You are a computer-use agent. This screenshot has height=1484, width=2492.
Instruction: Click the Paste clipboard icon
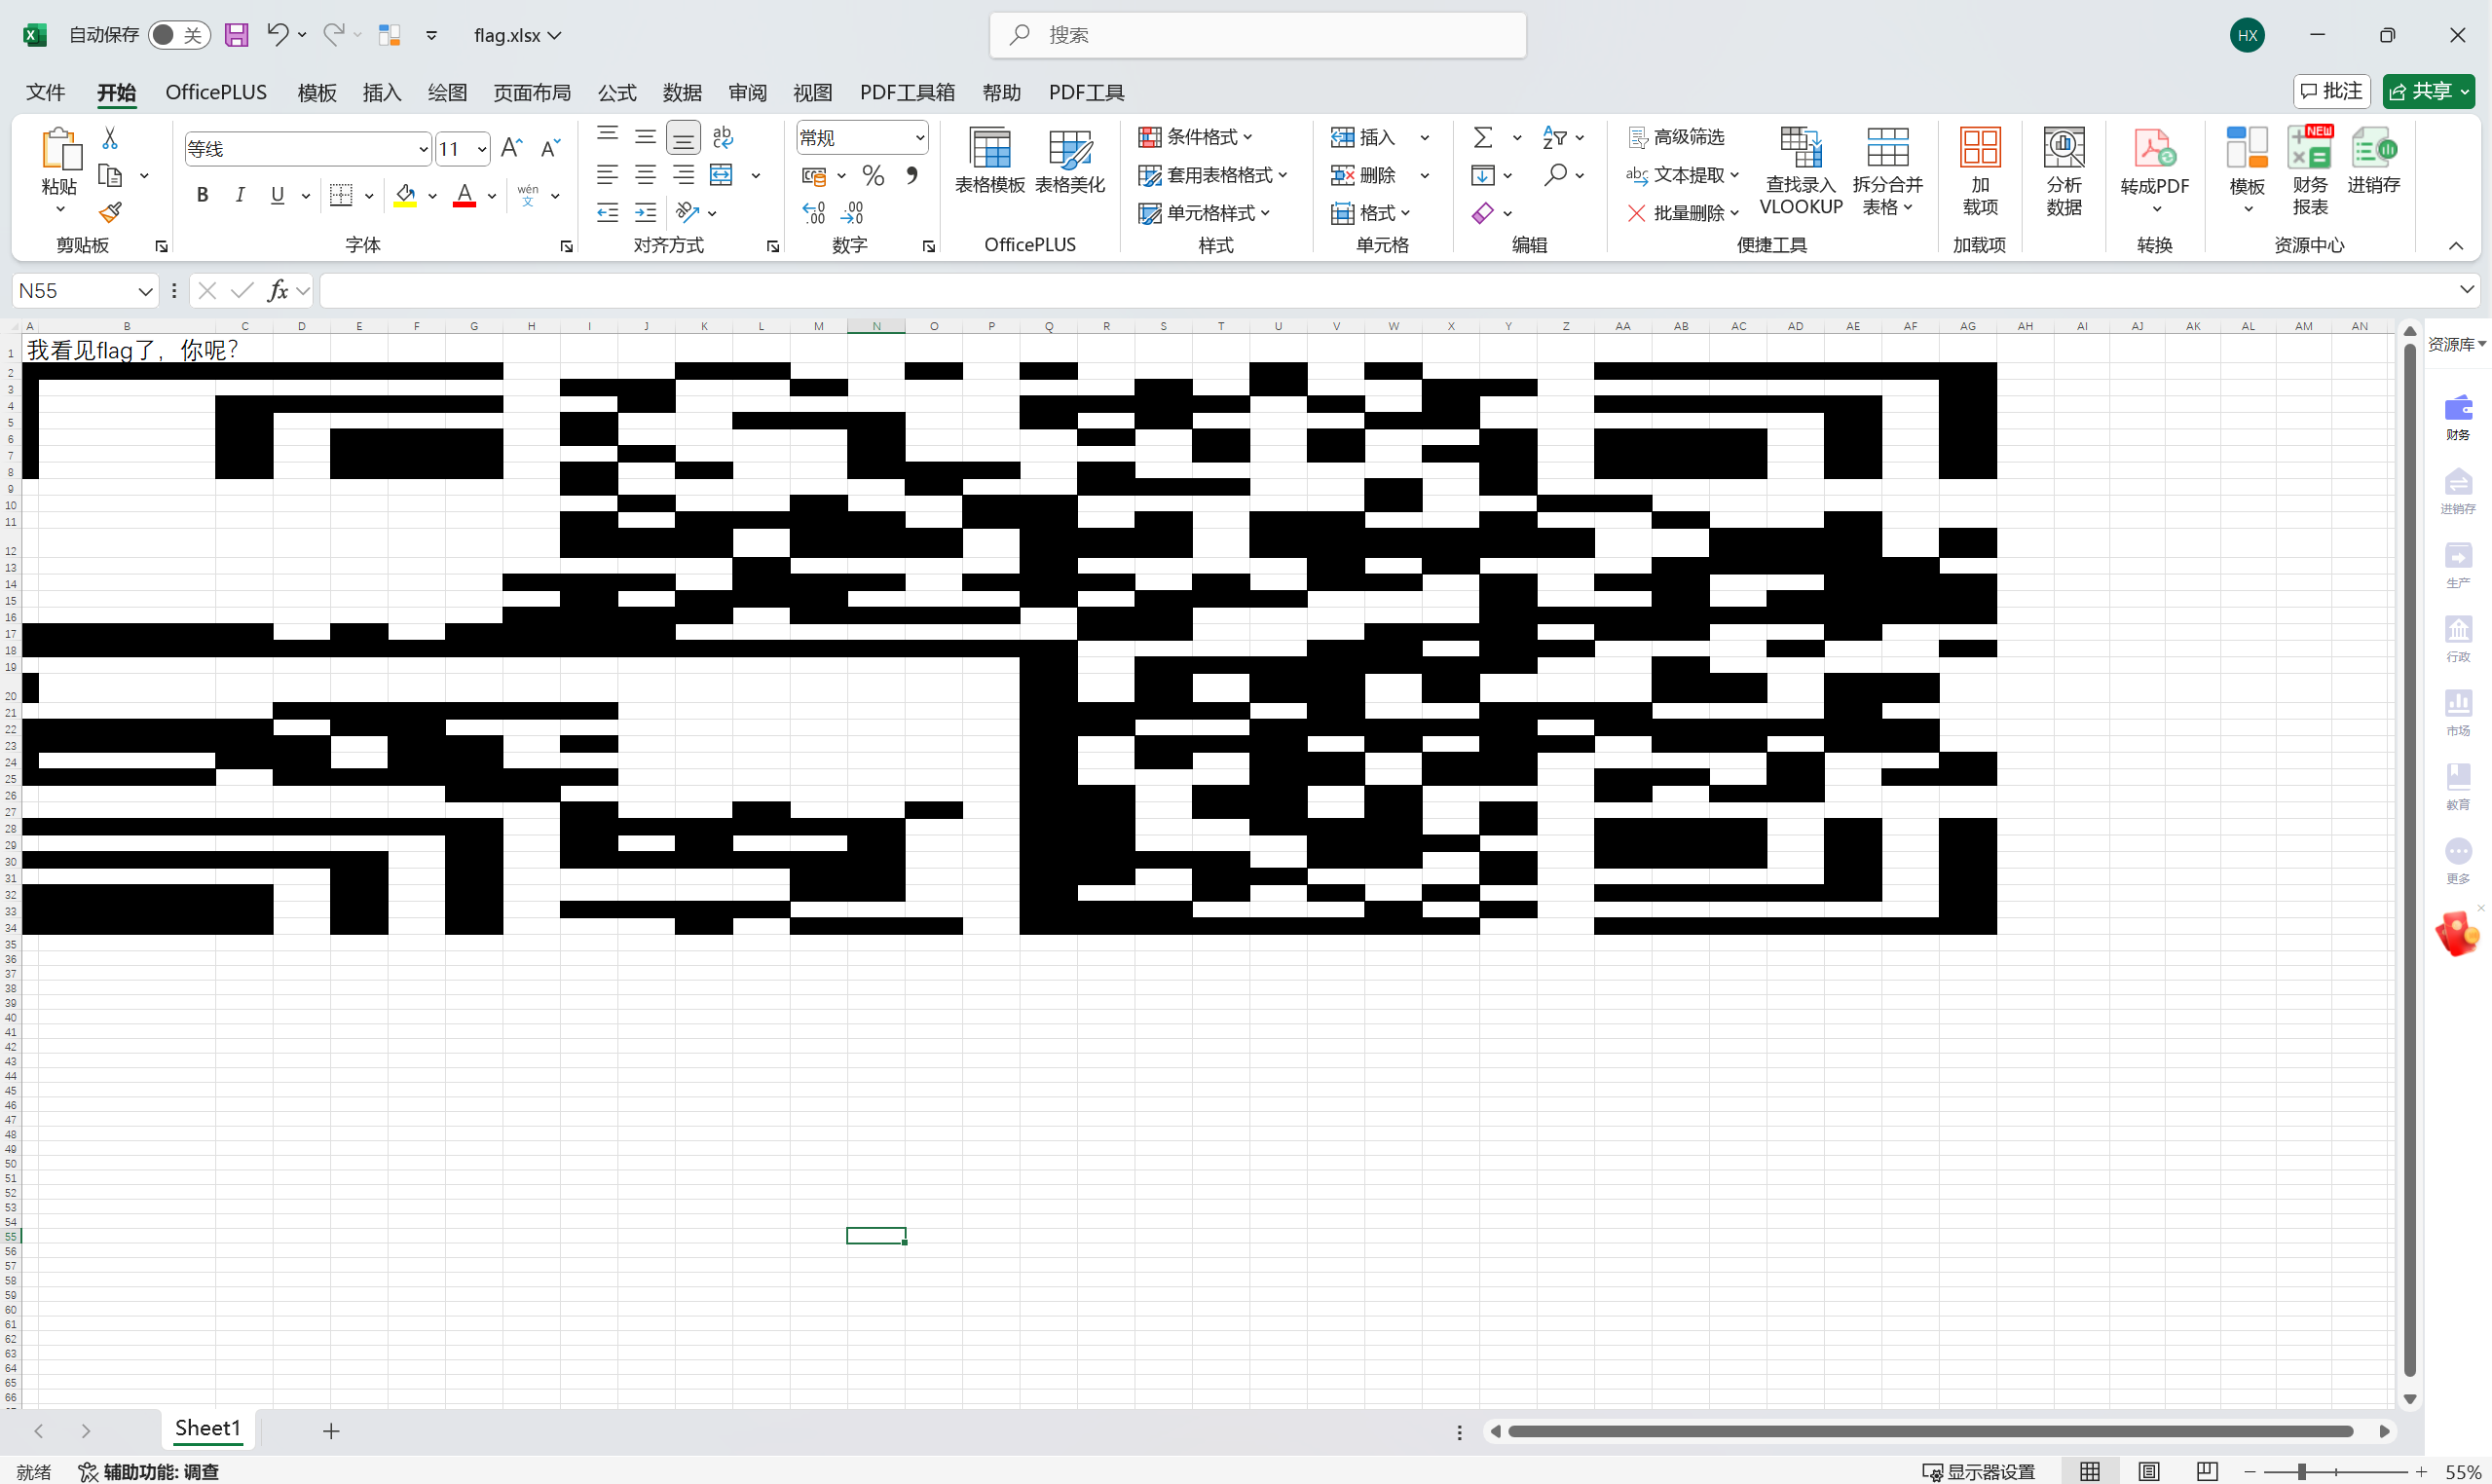[x=60, y=149]
